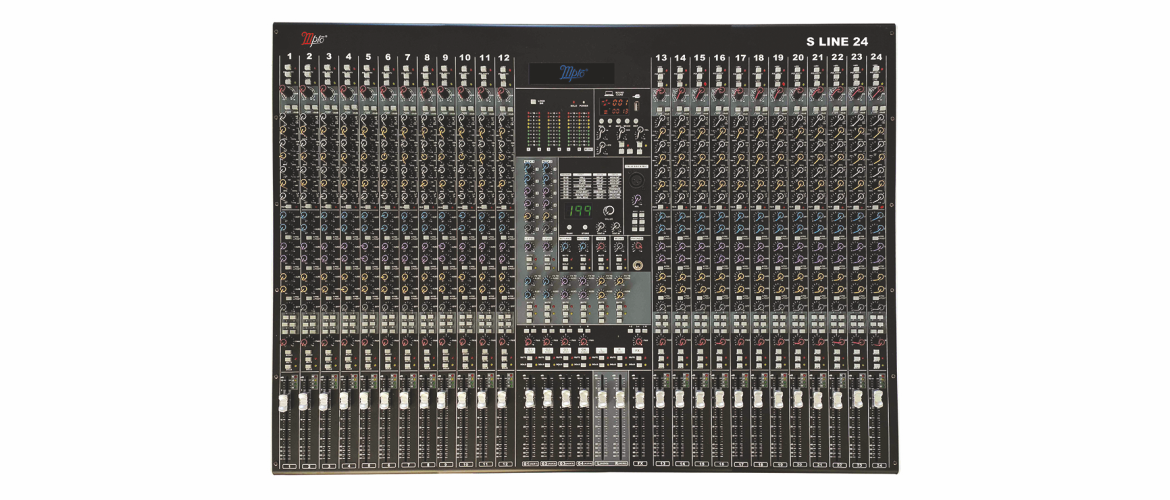The image size is (1170, 500).
Task: Click the channel 5 number label
Action: pos(367,58)
